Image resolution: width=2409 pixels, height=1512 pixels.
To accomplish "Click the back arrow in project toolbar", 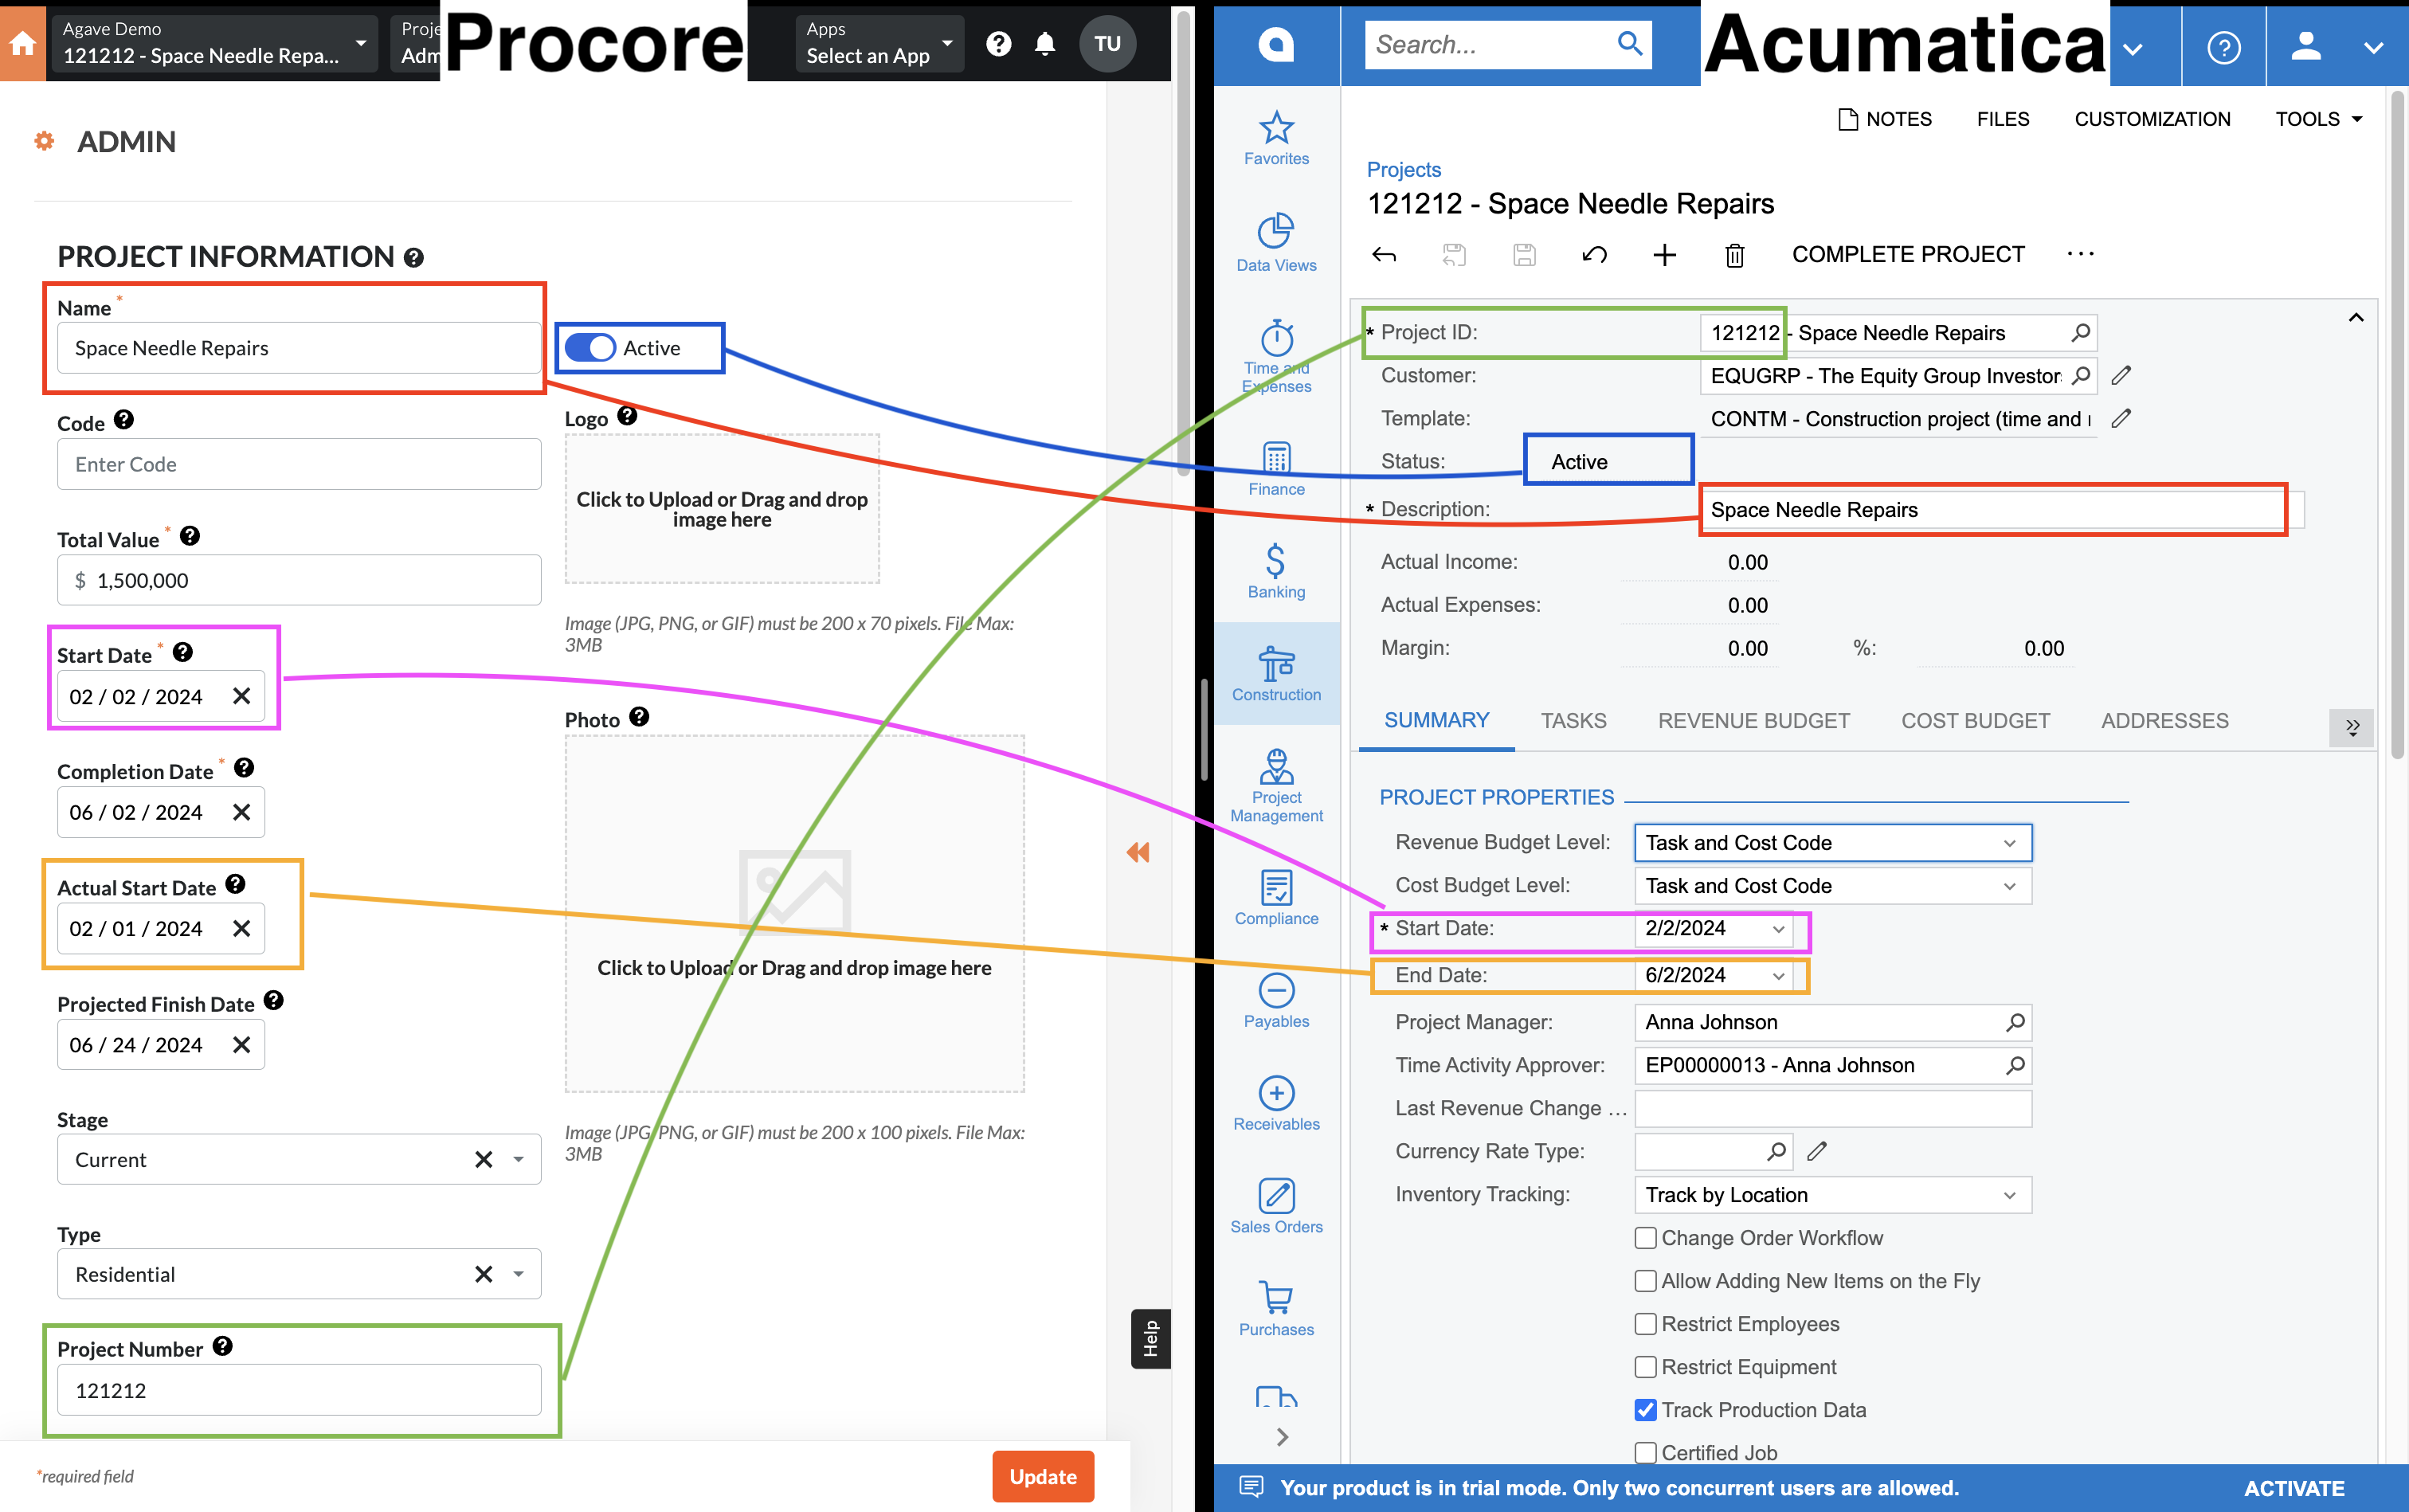I will point(1384,255).
